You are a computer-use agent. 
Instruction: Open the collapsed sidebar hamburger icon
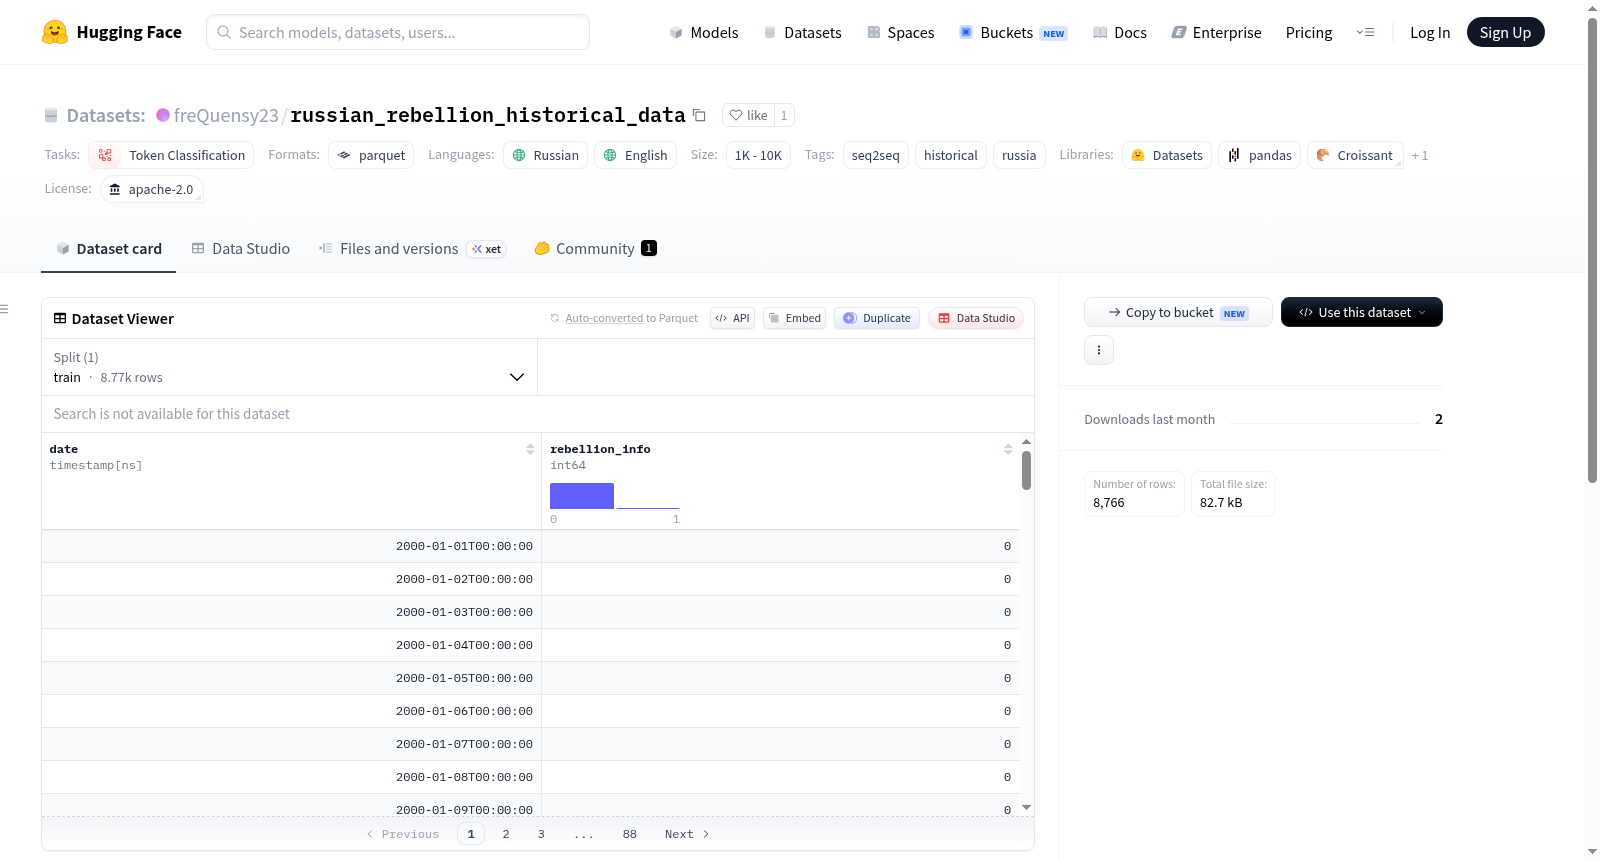click(4, 309)
